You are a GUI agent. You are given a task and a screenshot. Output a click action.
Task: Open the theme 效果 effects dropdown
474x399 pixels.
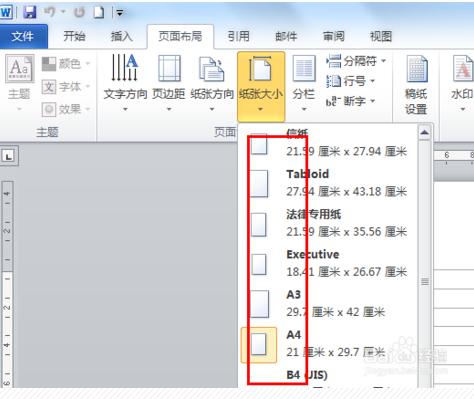tap(66, 109)
